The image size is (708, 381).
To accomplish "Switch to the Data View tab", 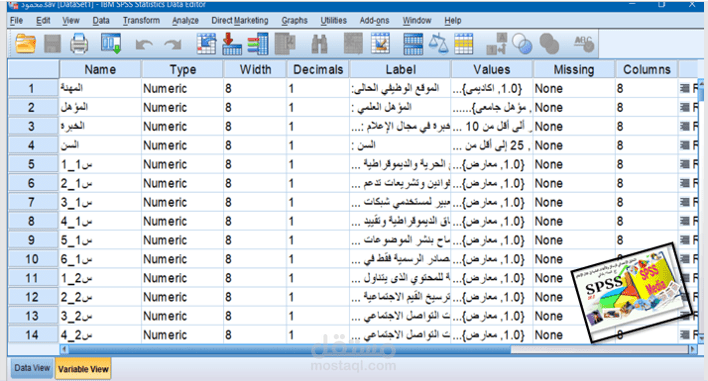I will (32, 368).
